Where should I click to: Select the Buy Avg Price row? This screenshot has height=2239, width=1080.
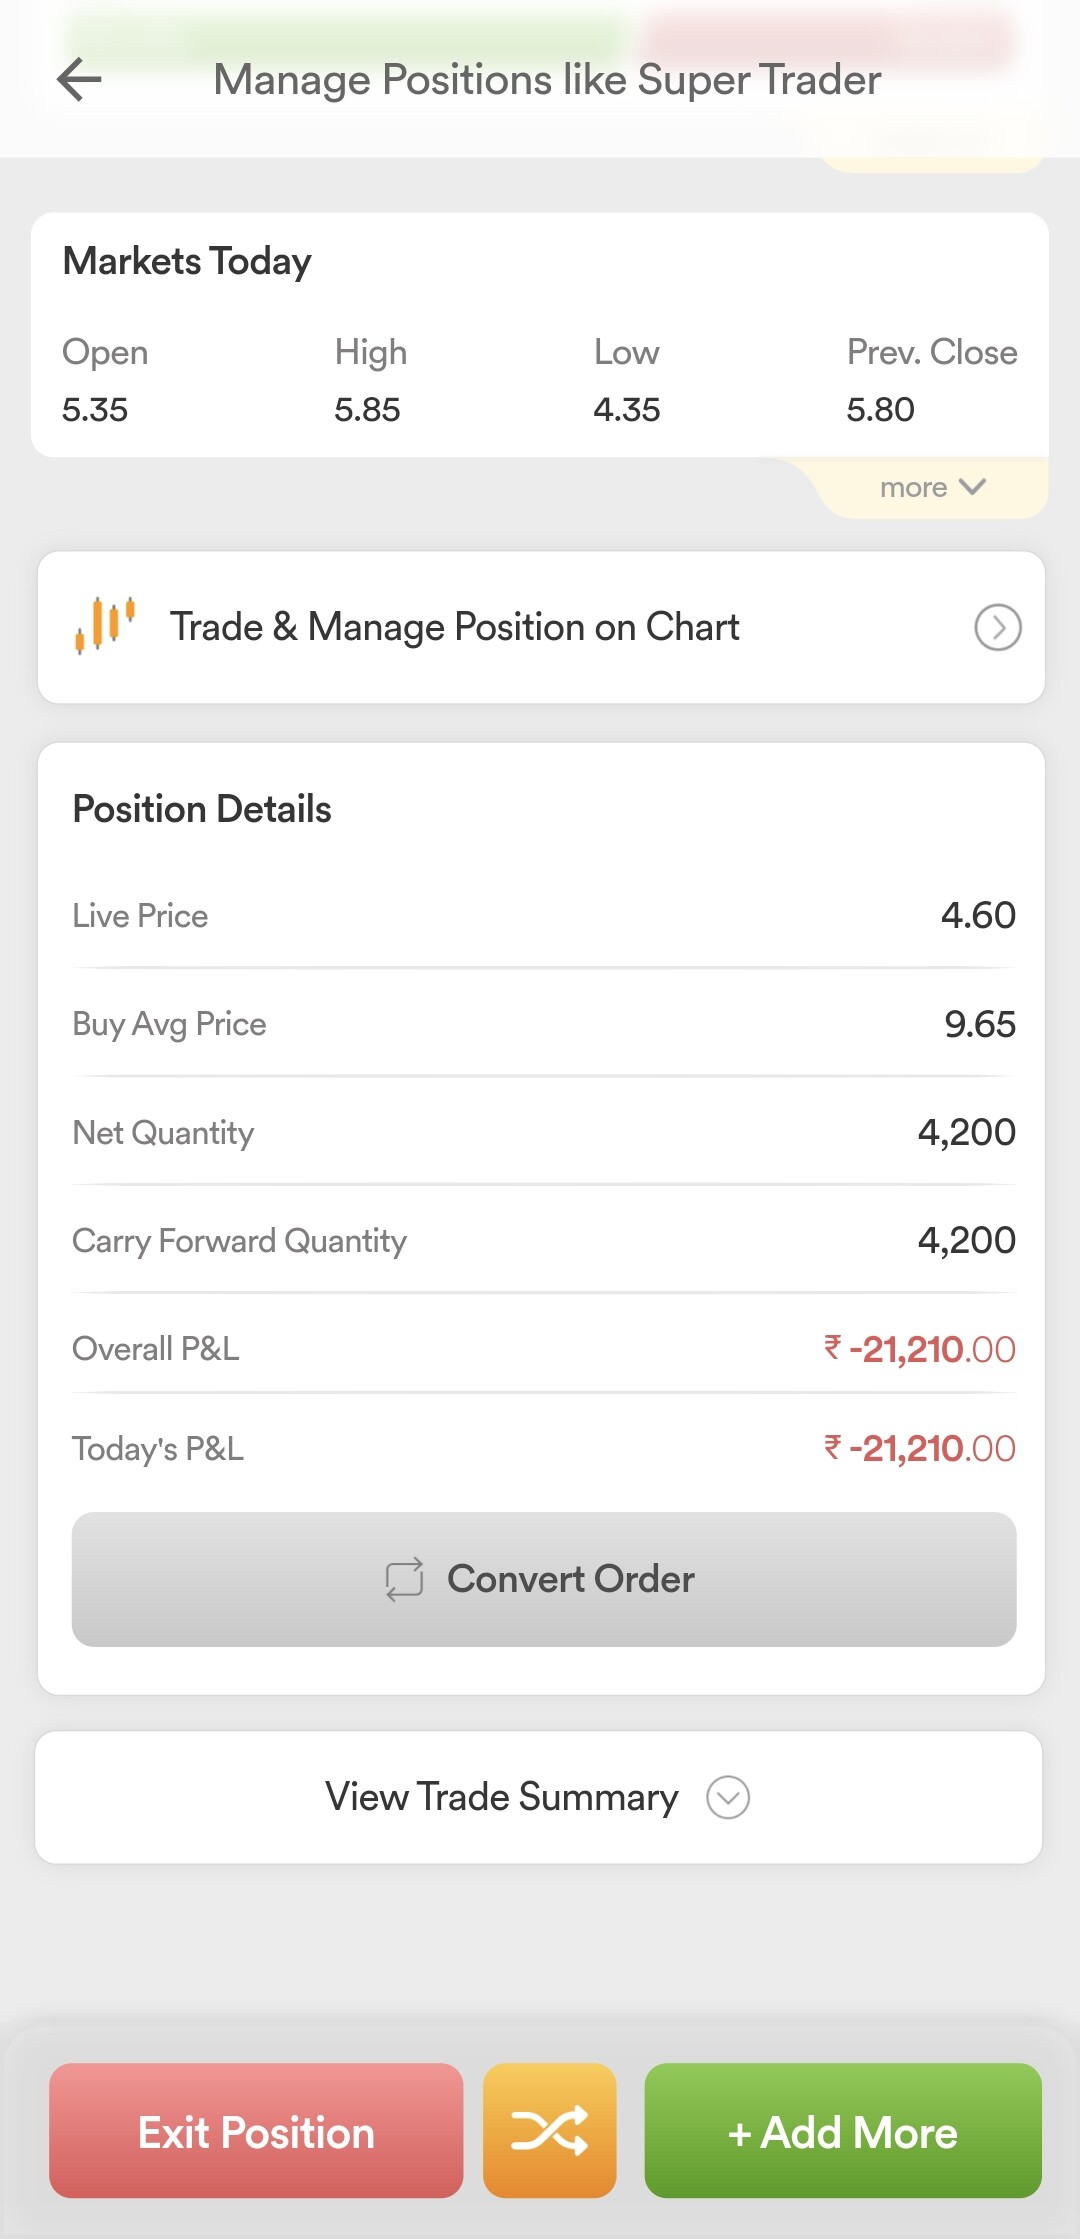pyautogui.click(x=544, y=1024)
